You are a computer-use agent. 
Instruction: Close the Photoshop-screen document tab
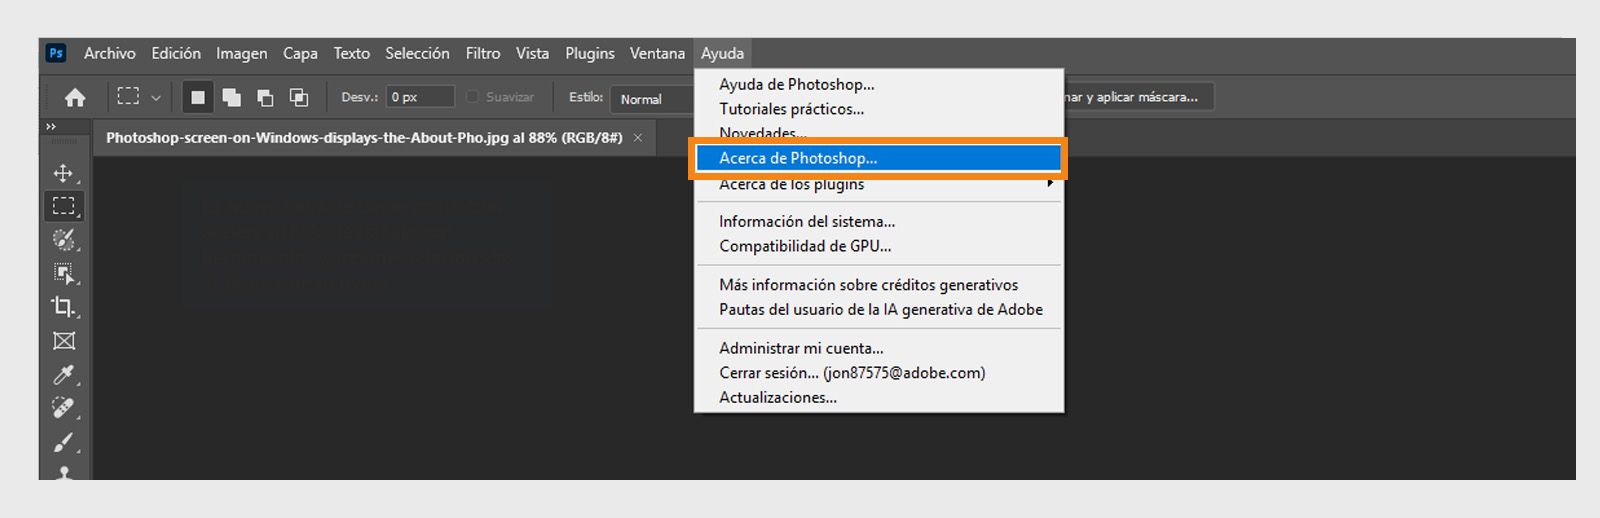[x=638, y=138]
